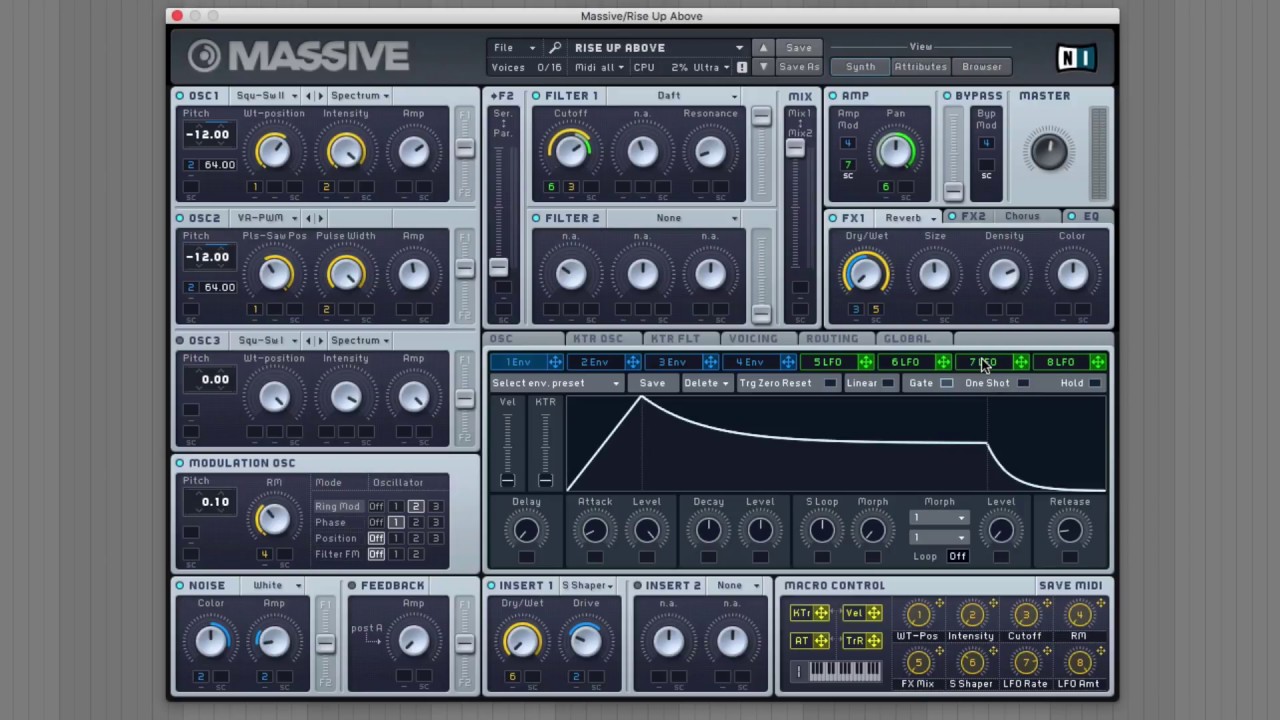This screenshot has height=720, width=1280.
Task: Click the AT macro crosshair handle
Action: (x=821, y=641)
